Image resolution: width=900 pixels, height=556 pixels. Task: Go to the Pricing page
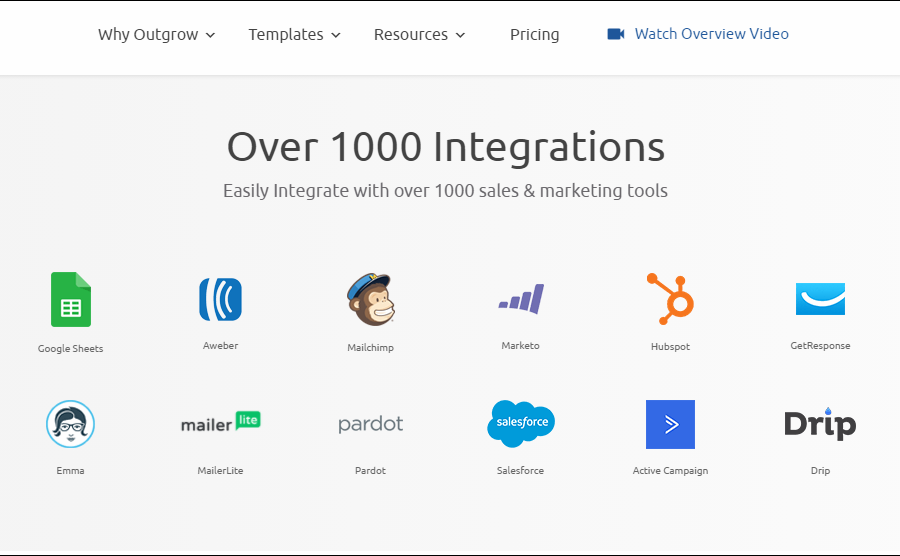pyautogui.click(x=534, y=35)
